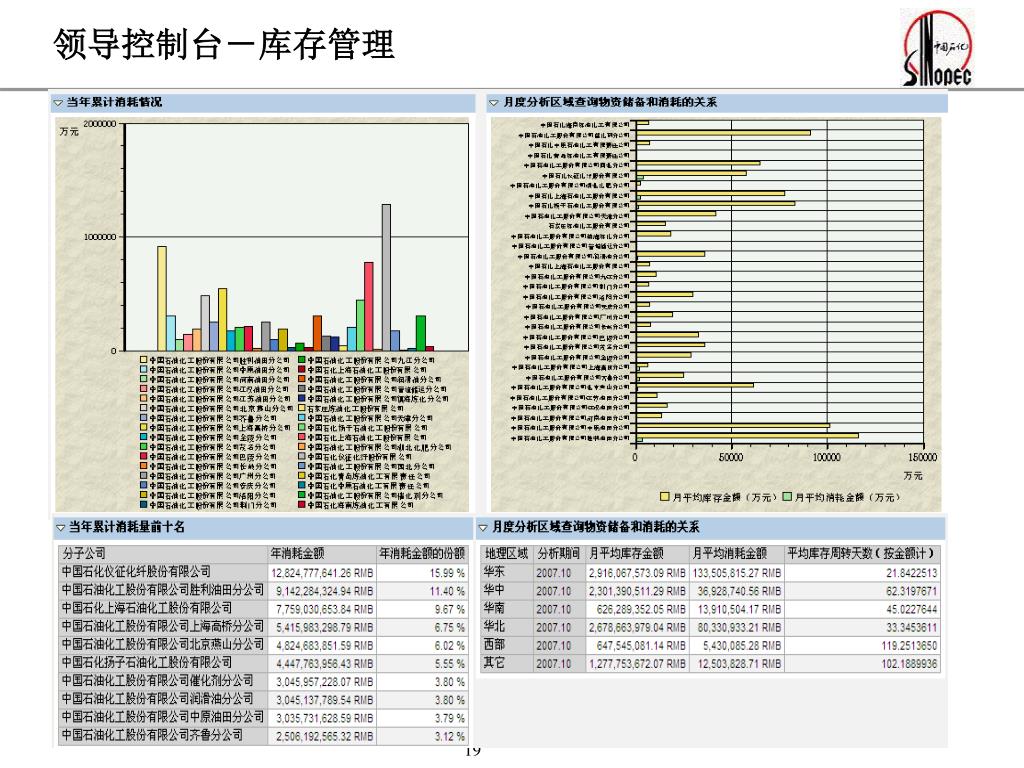Collapse the 当年累计消耗情况 panel arrow
Screen dimensions: 1024x768
click(x=58, y=103)
